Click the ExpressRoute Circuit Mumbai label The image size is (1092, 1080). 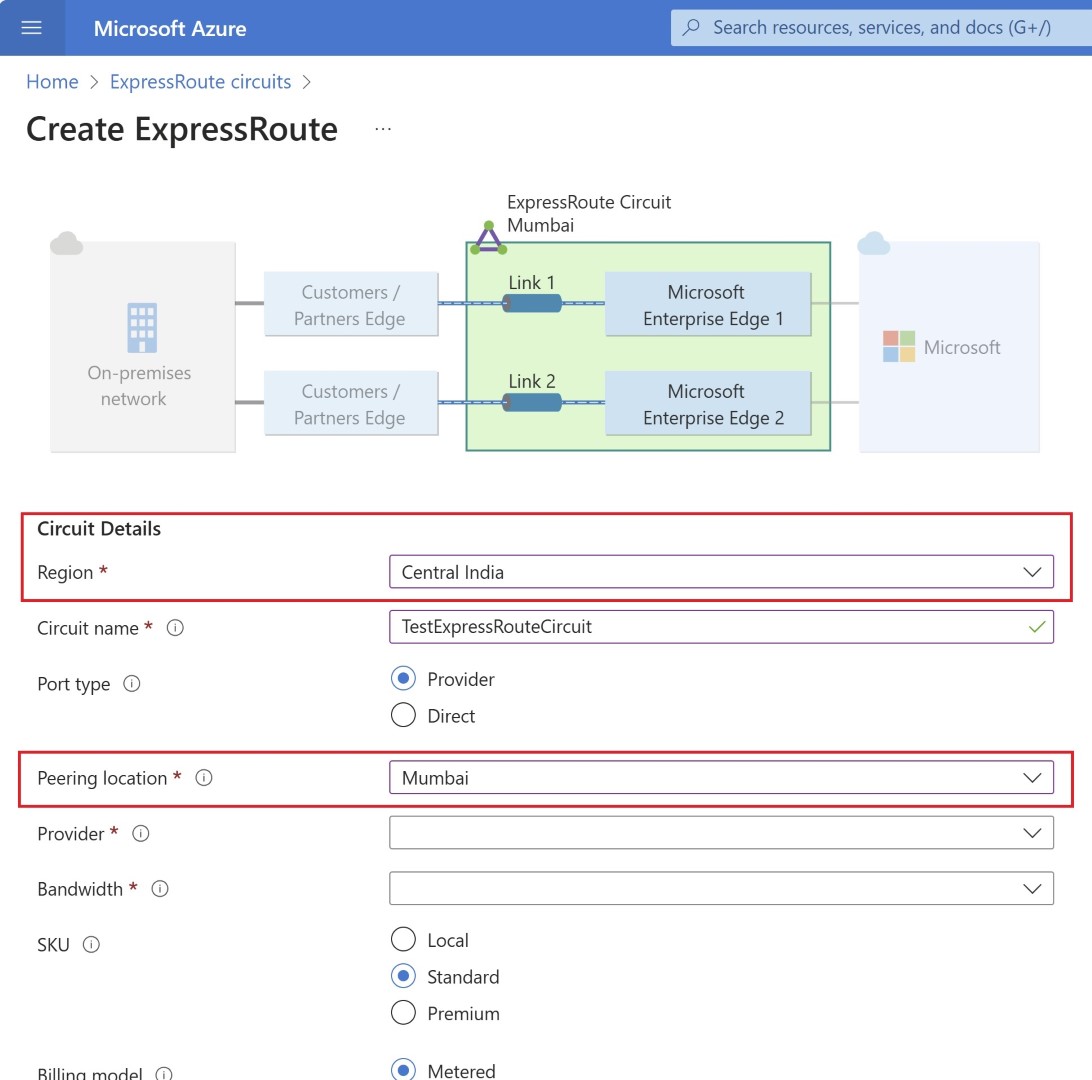pos(588,214)
